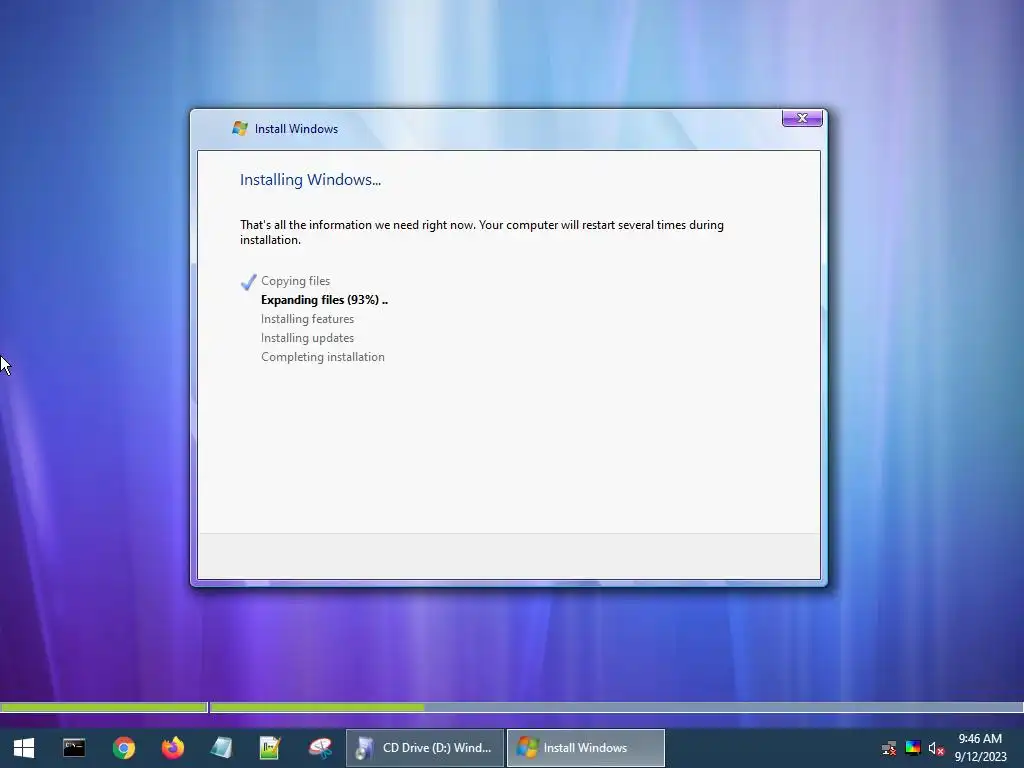This screenshot has height=768, width=1024.
Task: Click the first green setup progress bar
Action: (x=104, y=707)
